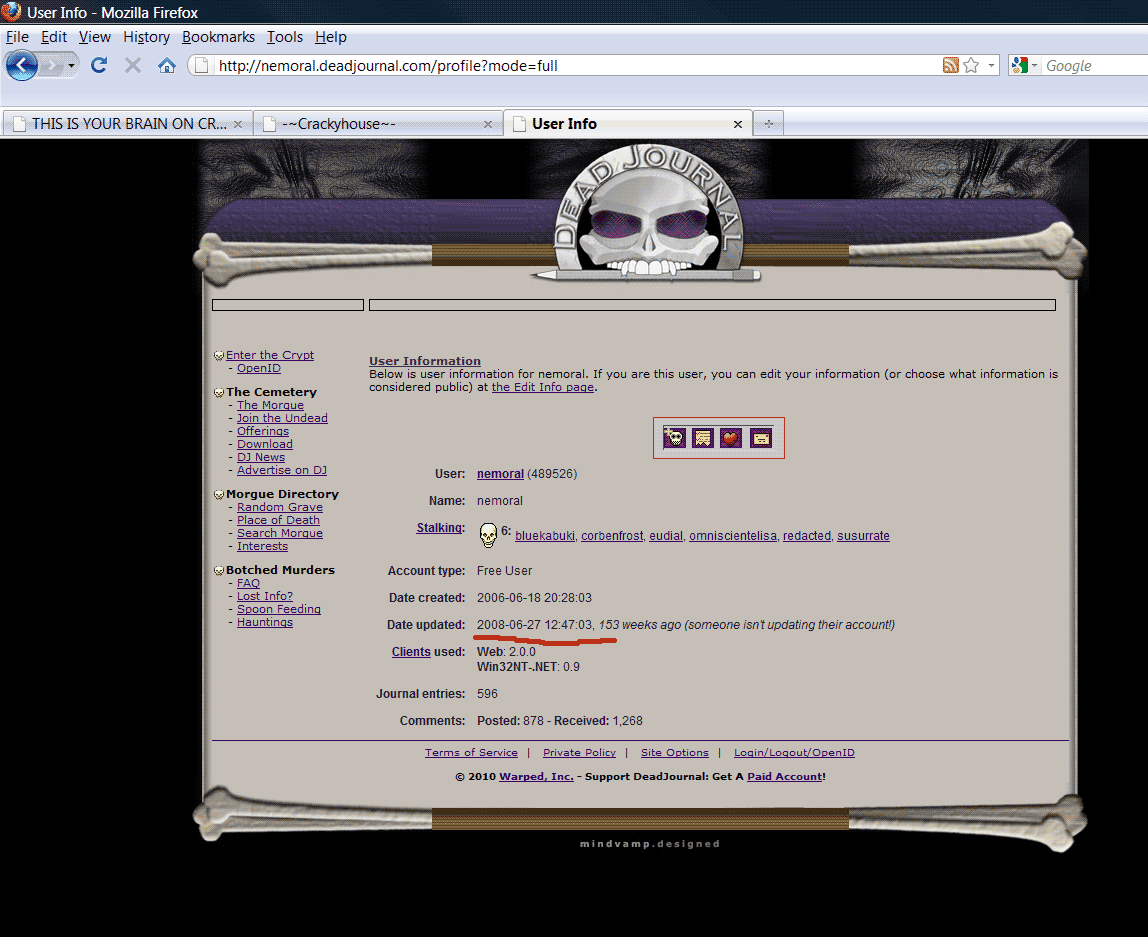Open the File menu
Viewport: 1148px width, 937px height.
[x=18, y=37]
